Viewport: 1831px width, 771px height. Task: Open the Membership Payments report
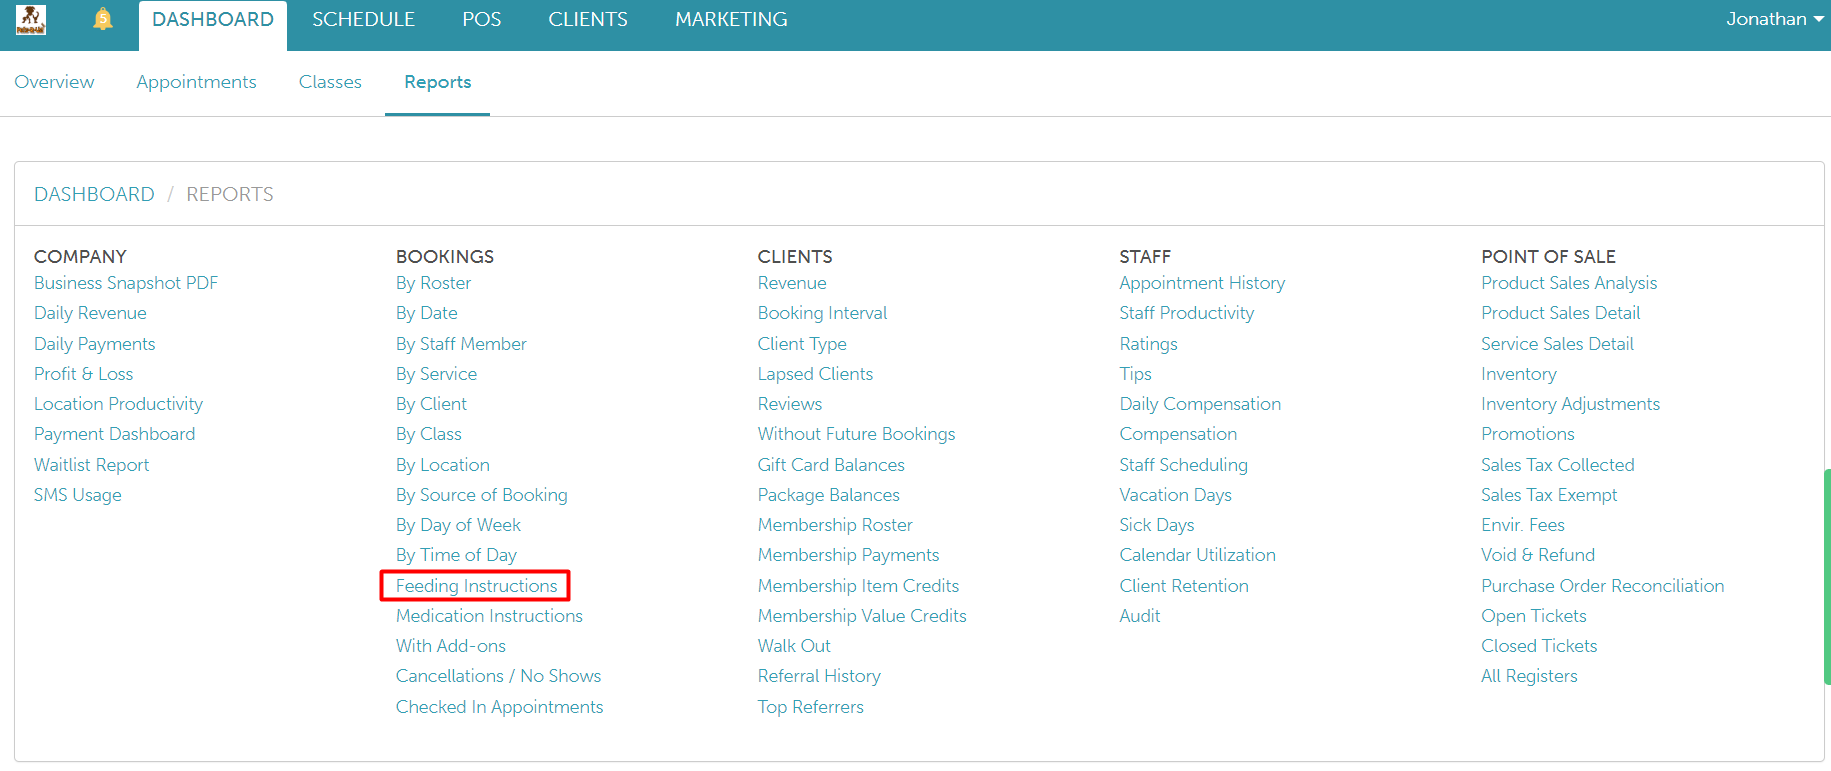[848, 555]
